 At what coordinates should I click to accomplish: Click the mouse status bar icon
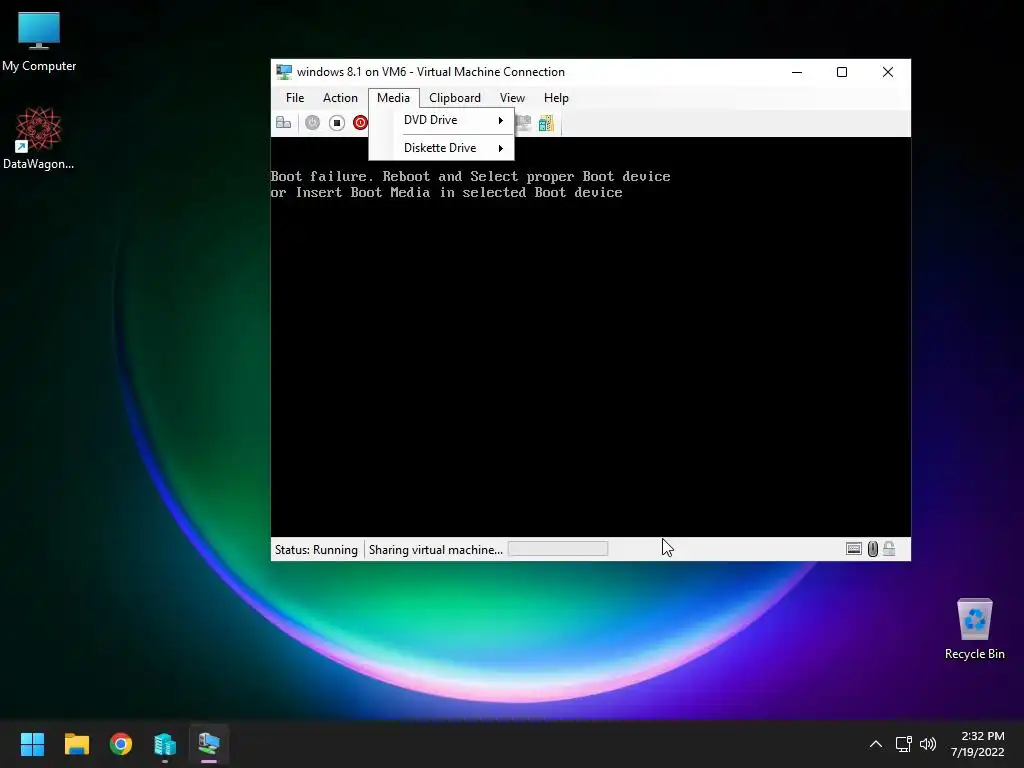click(872, 549)
